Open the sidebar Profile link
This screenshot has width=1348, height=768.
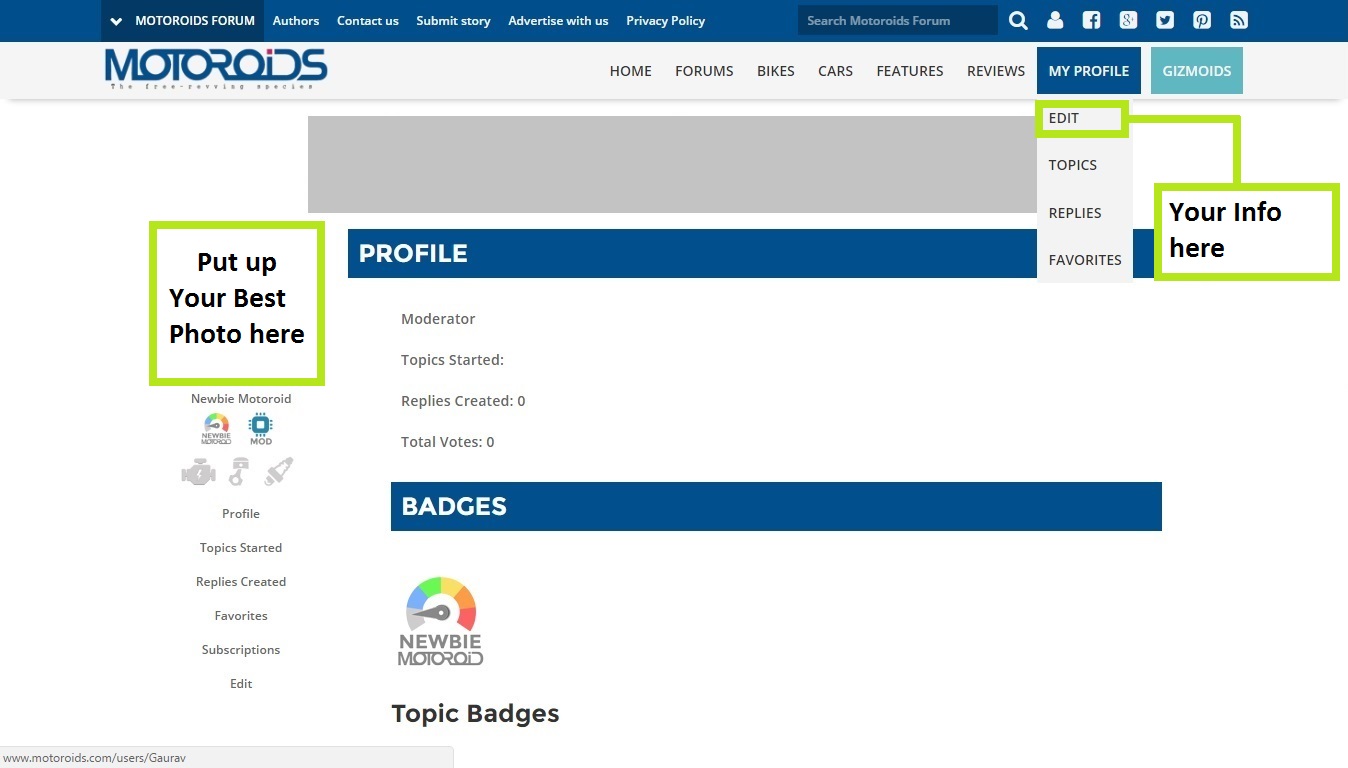click(x=241, y=514)
